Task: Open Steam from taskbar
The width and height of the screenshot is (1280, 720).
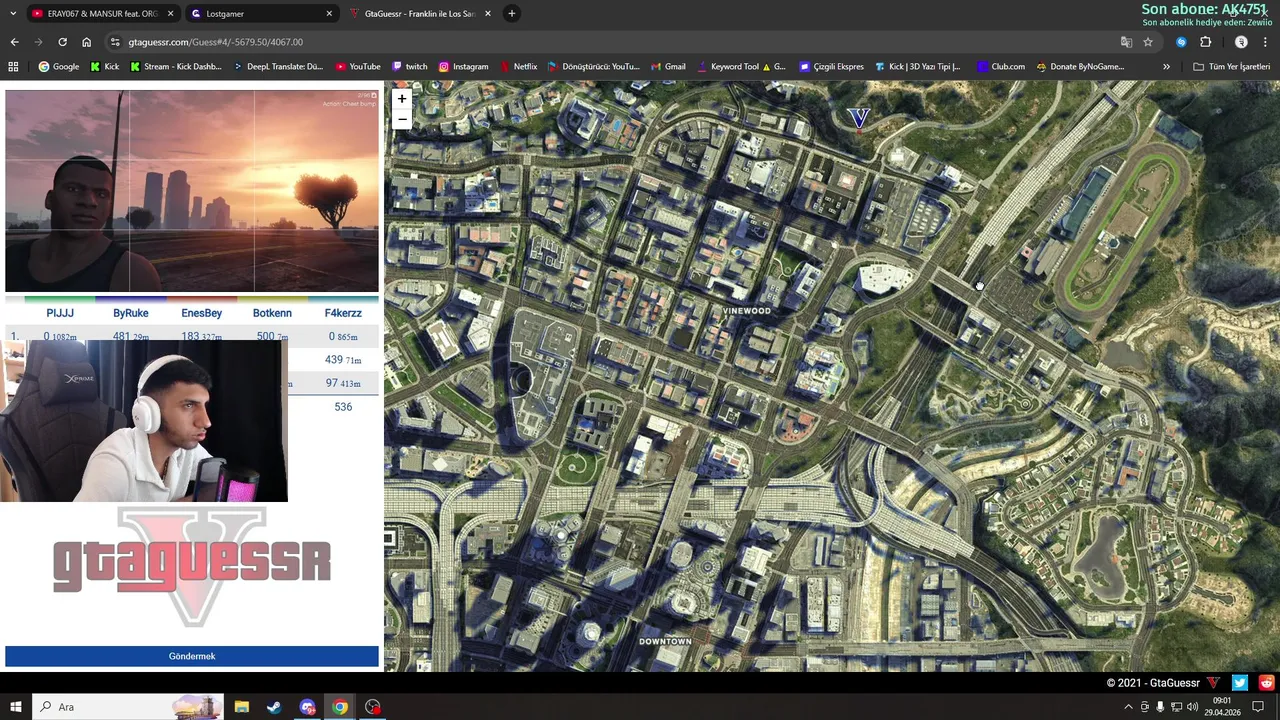Action: 274,707
